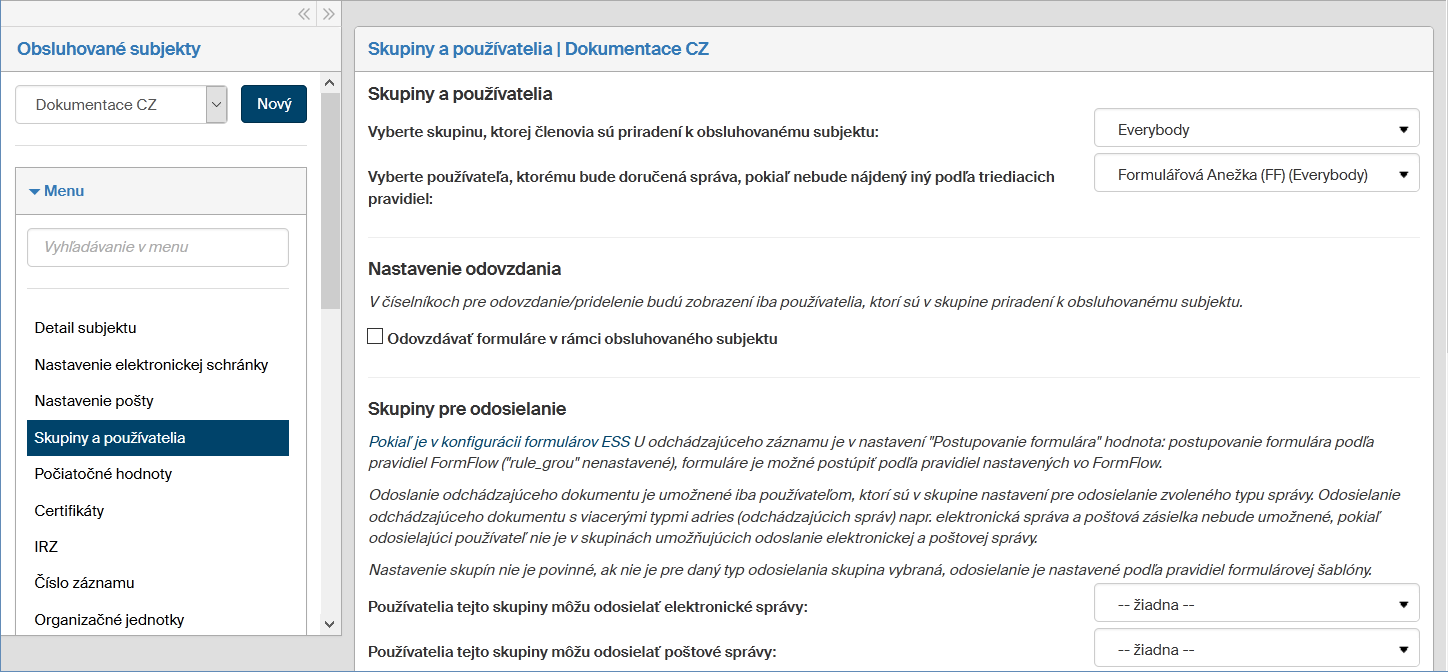Click the Vyhľadávanie v menu search field

(x=158, y=247)
